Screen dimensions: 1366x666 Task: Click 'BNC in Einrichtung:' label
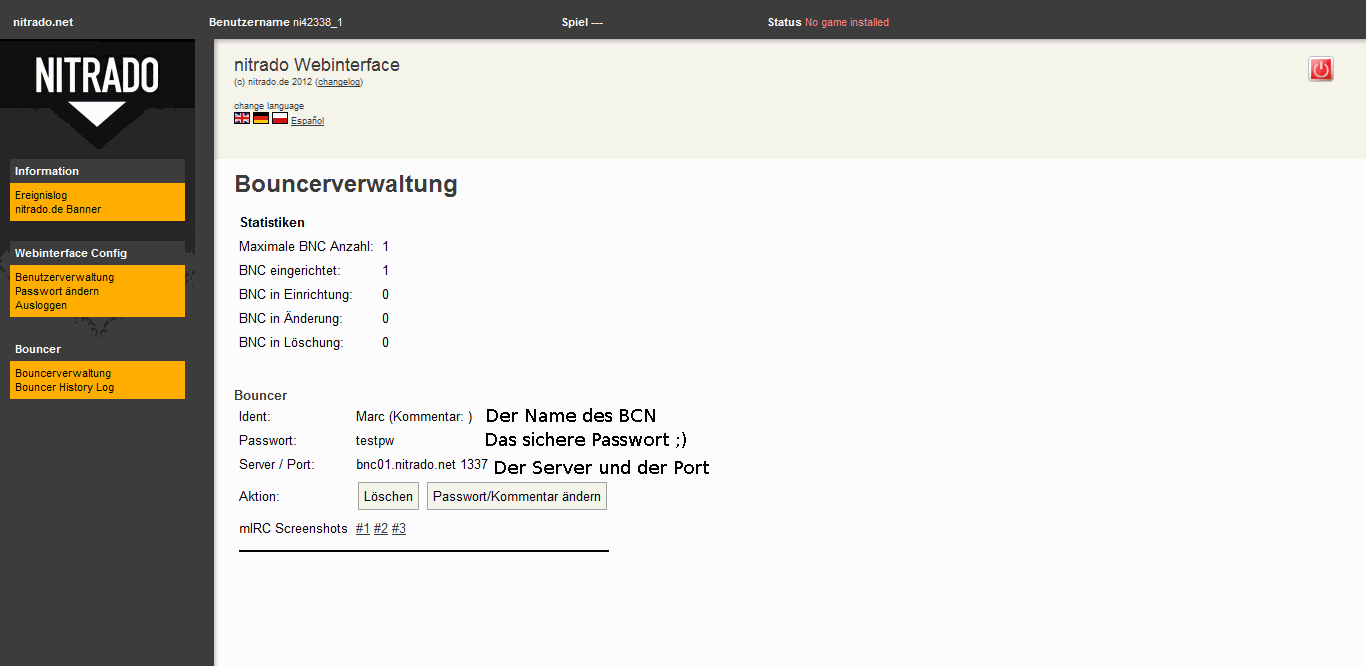coord(296,295)
